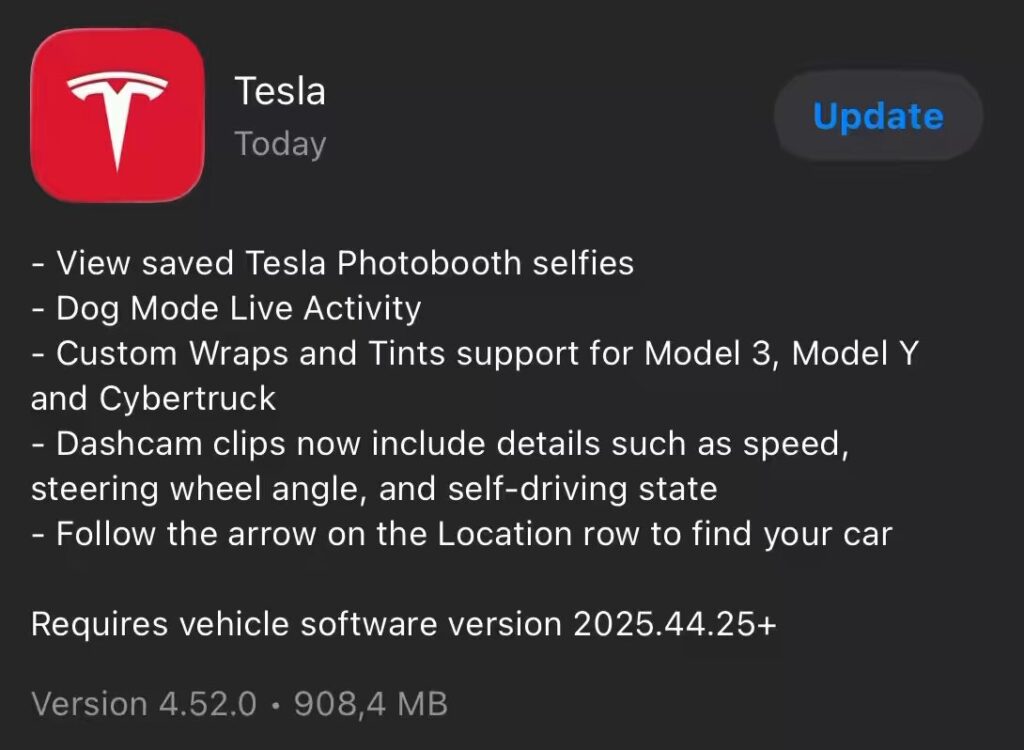Tap the self-driving state phrase
The height and width of the screenshot is (750, 1024).
coord(583,489)
